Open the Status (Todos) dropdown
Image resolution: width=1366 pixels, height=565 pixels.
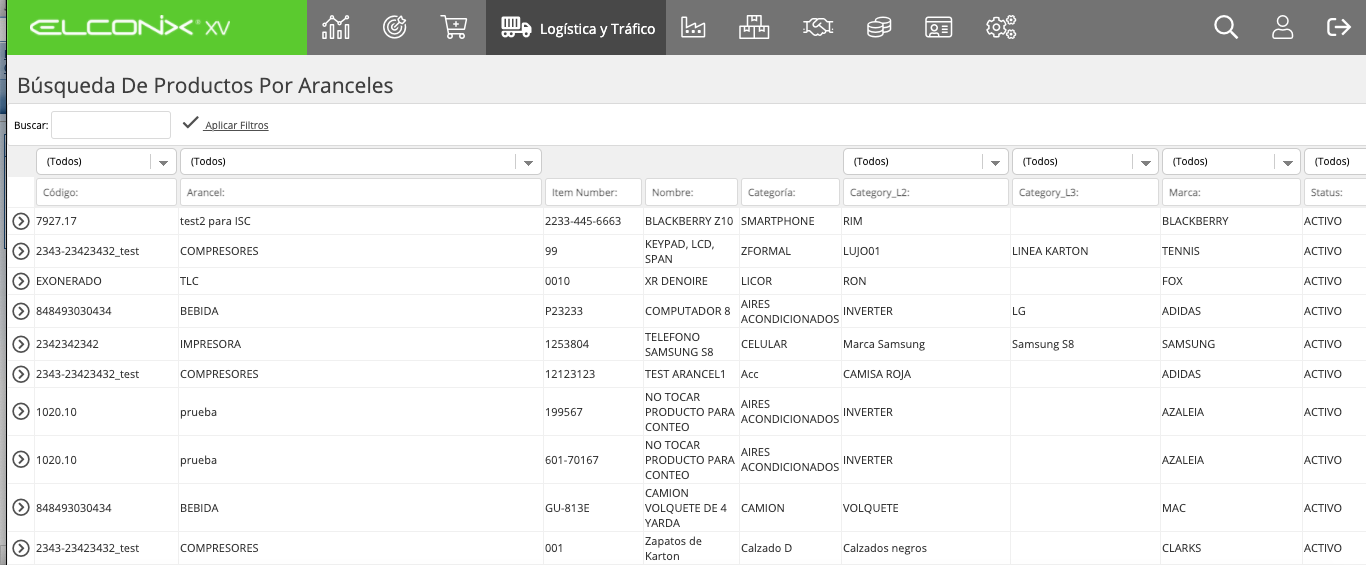click(1335, 161)
